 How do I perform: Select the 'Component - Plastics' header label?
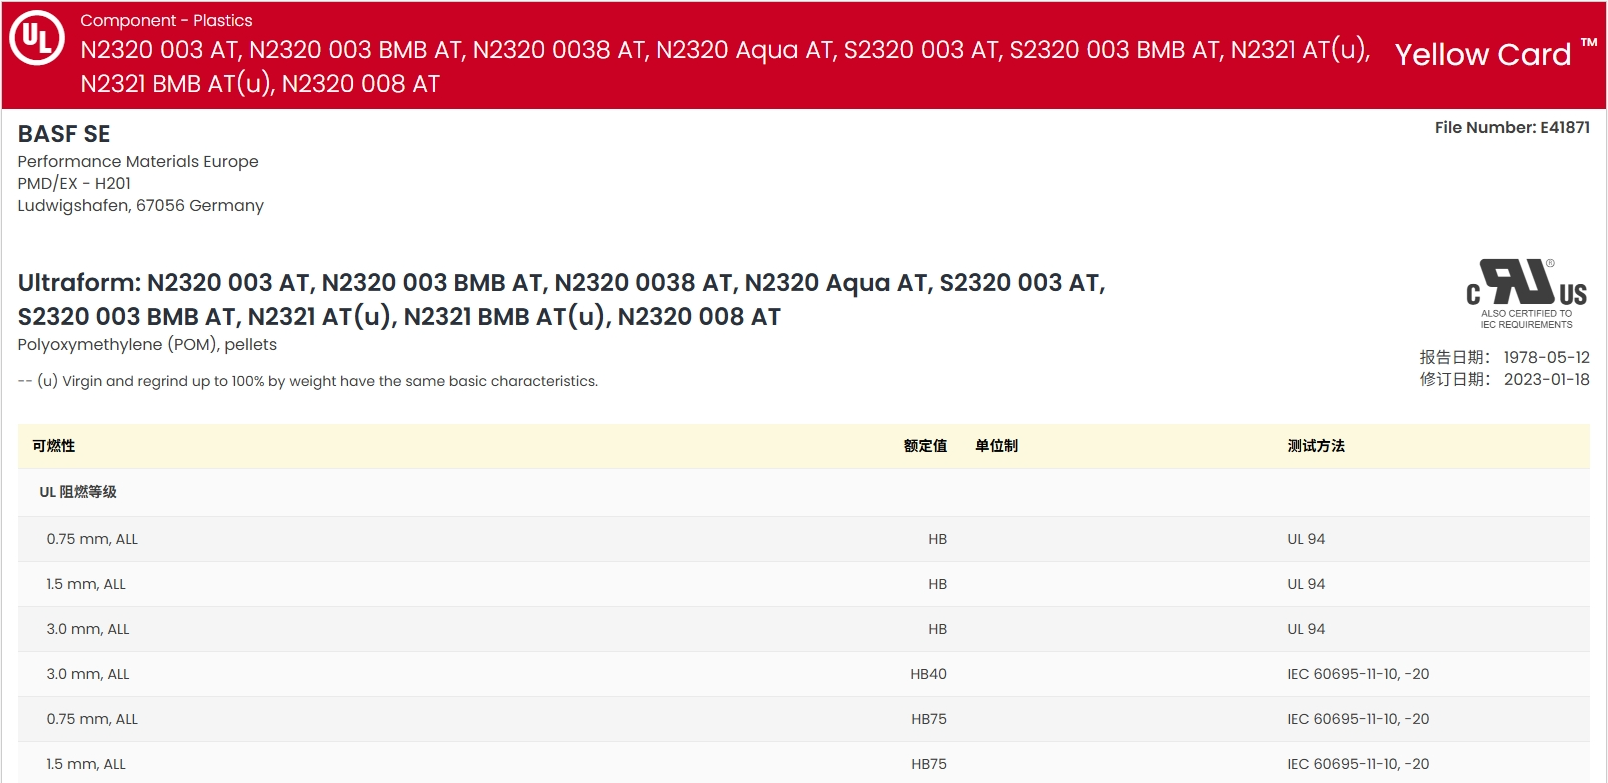pyautogui.click(x=166, y=20)
